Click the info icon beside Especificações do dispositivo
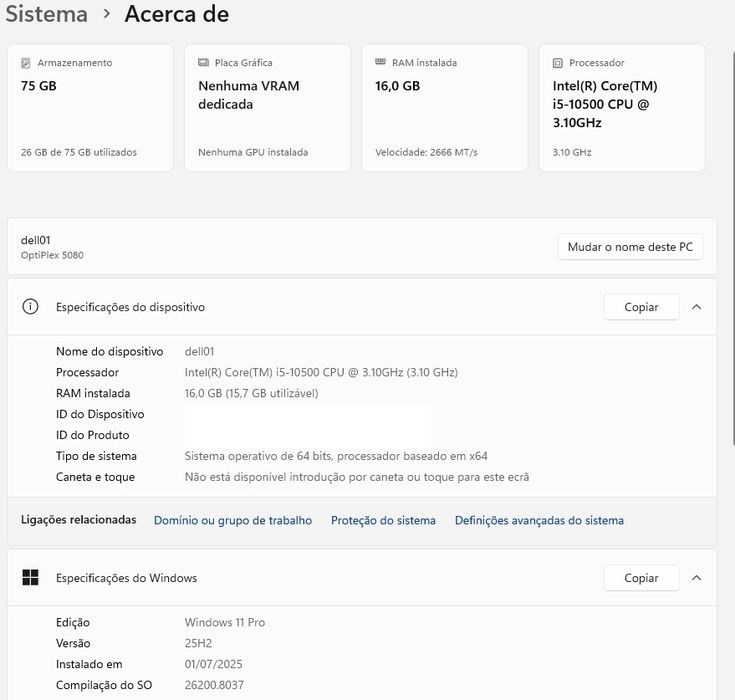 click(30, 307)
